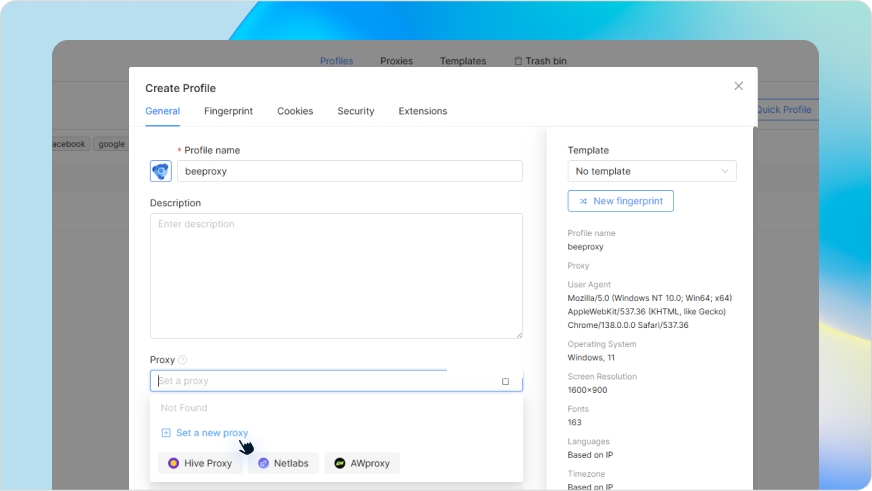
Task: Click the small square icon in proxy field
Action: pyautogui.click(x=505, y=381)
